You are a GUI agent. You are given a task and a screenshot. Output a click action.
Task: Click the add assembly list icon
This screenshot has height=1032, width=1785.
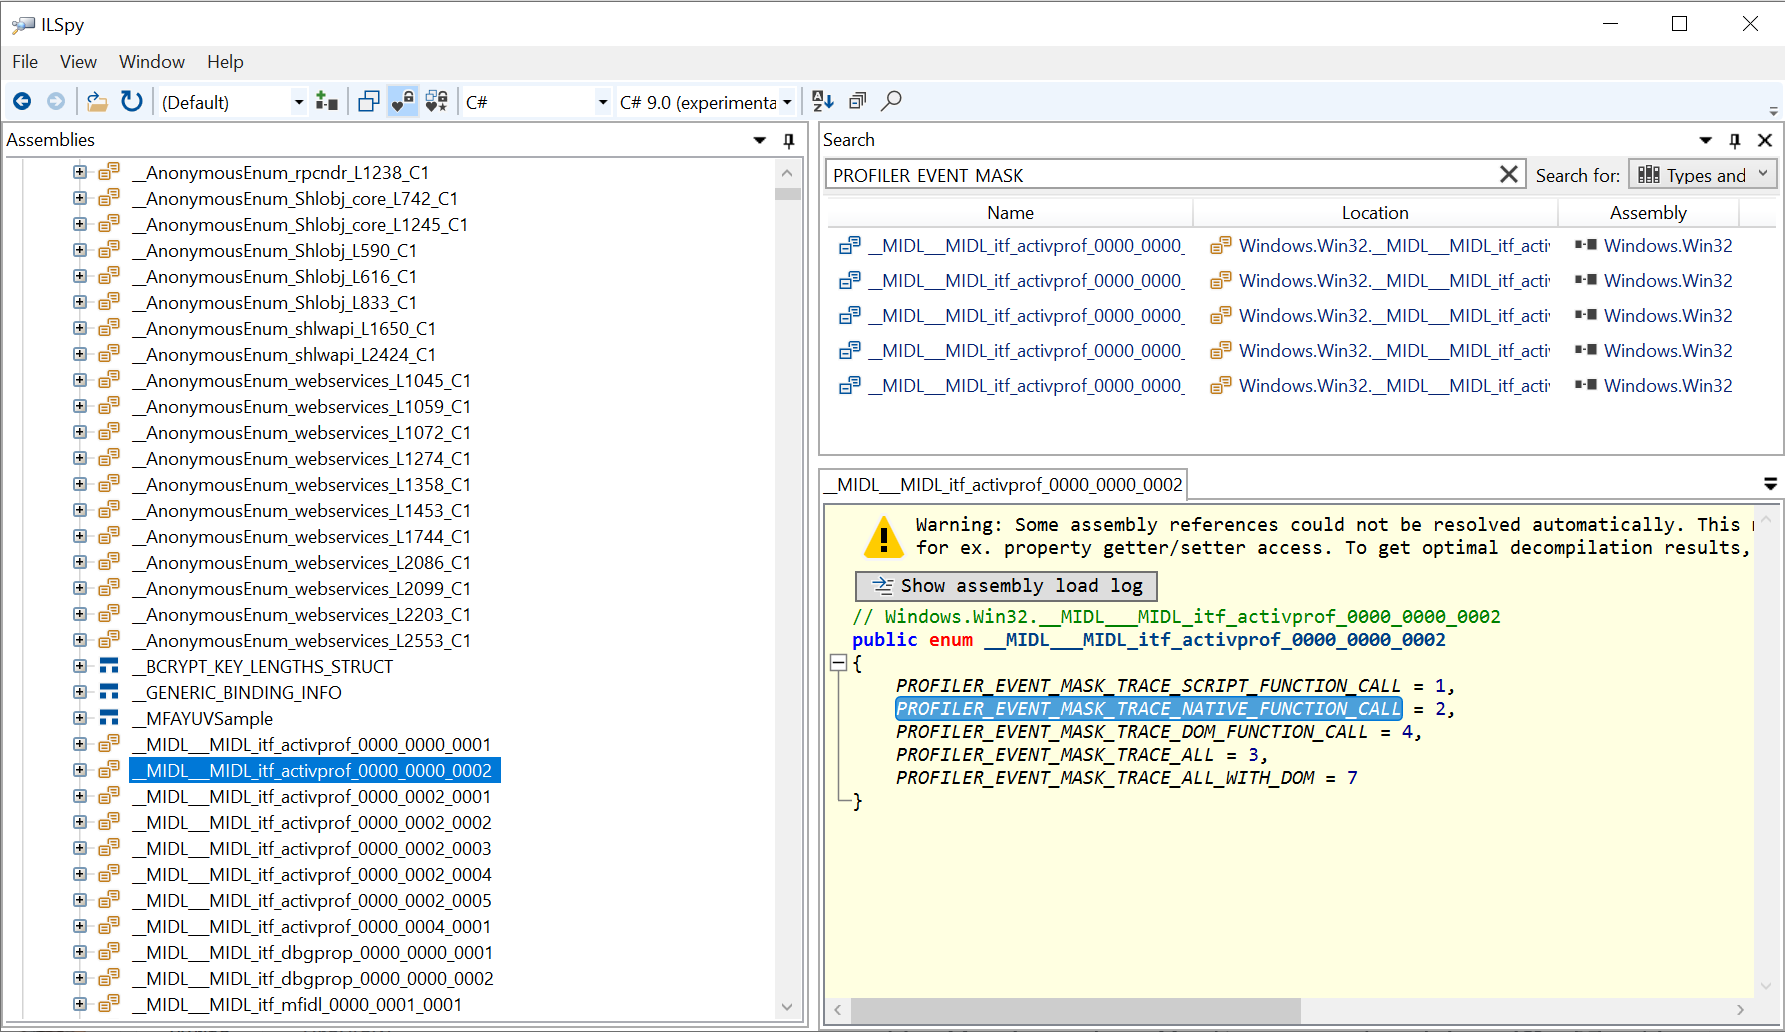tap(326, 101)
